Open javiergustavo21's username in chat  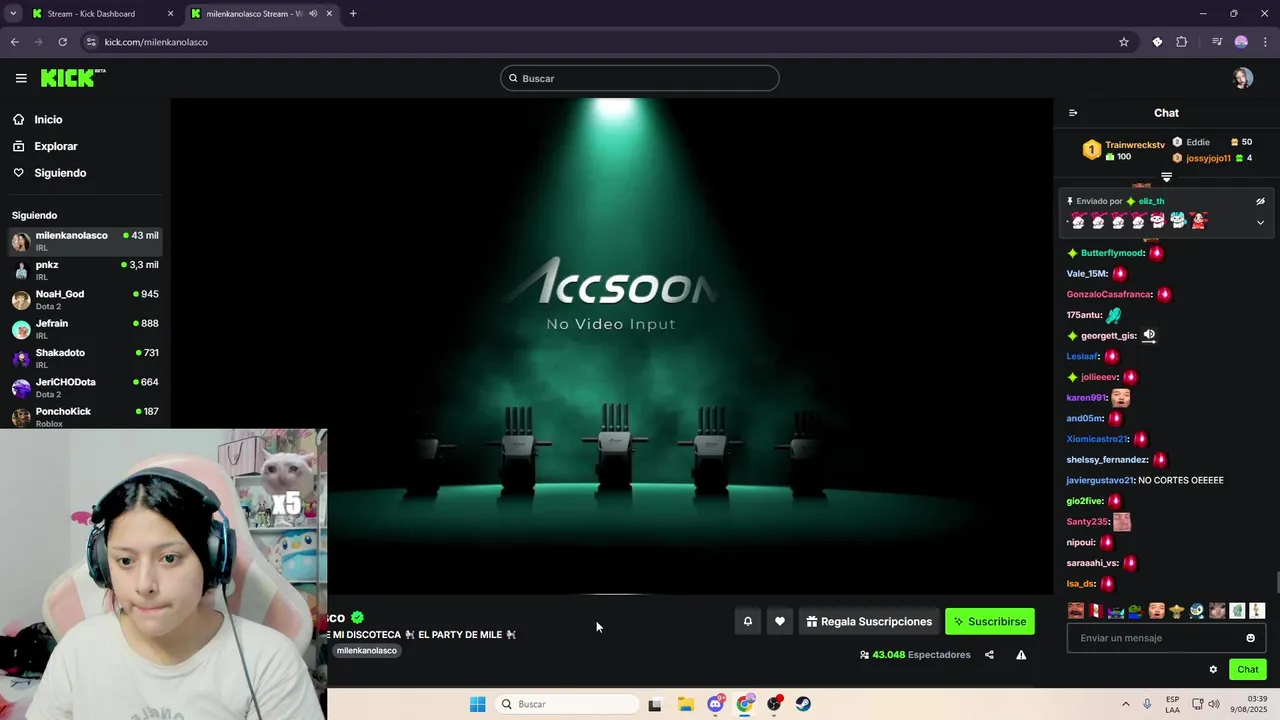[x=1100, y=480]
